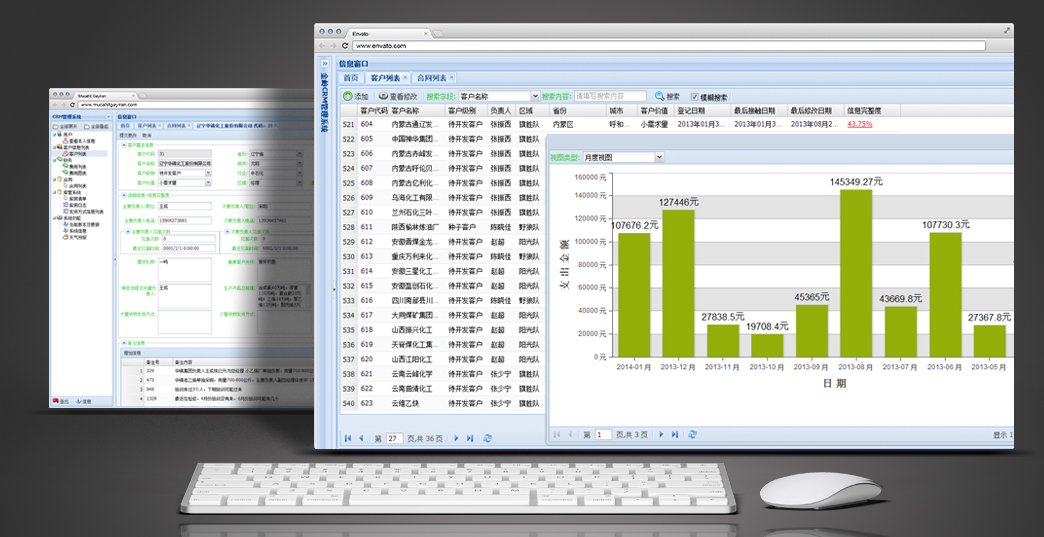
Task: Open the 视图类型 月度视图 dropdown
Action: point(660,157)
